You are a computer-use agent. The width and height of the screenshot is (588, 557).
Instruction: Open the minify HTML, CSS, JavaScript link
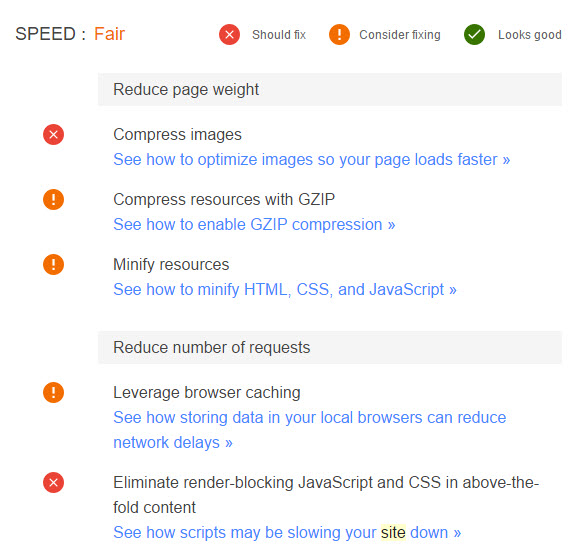(x=285, y=290)
